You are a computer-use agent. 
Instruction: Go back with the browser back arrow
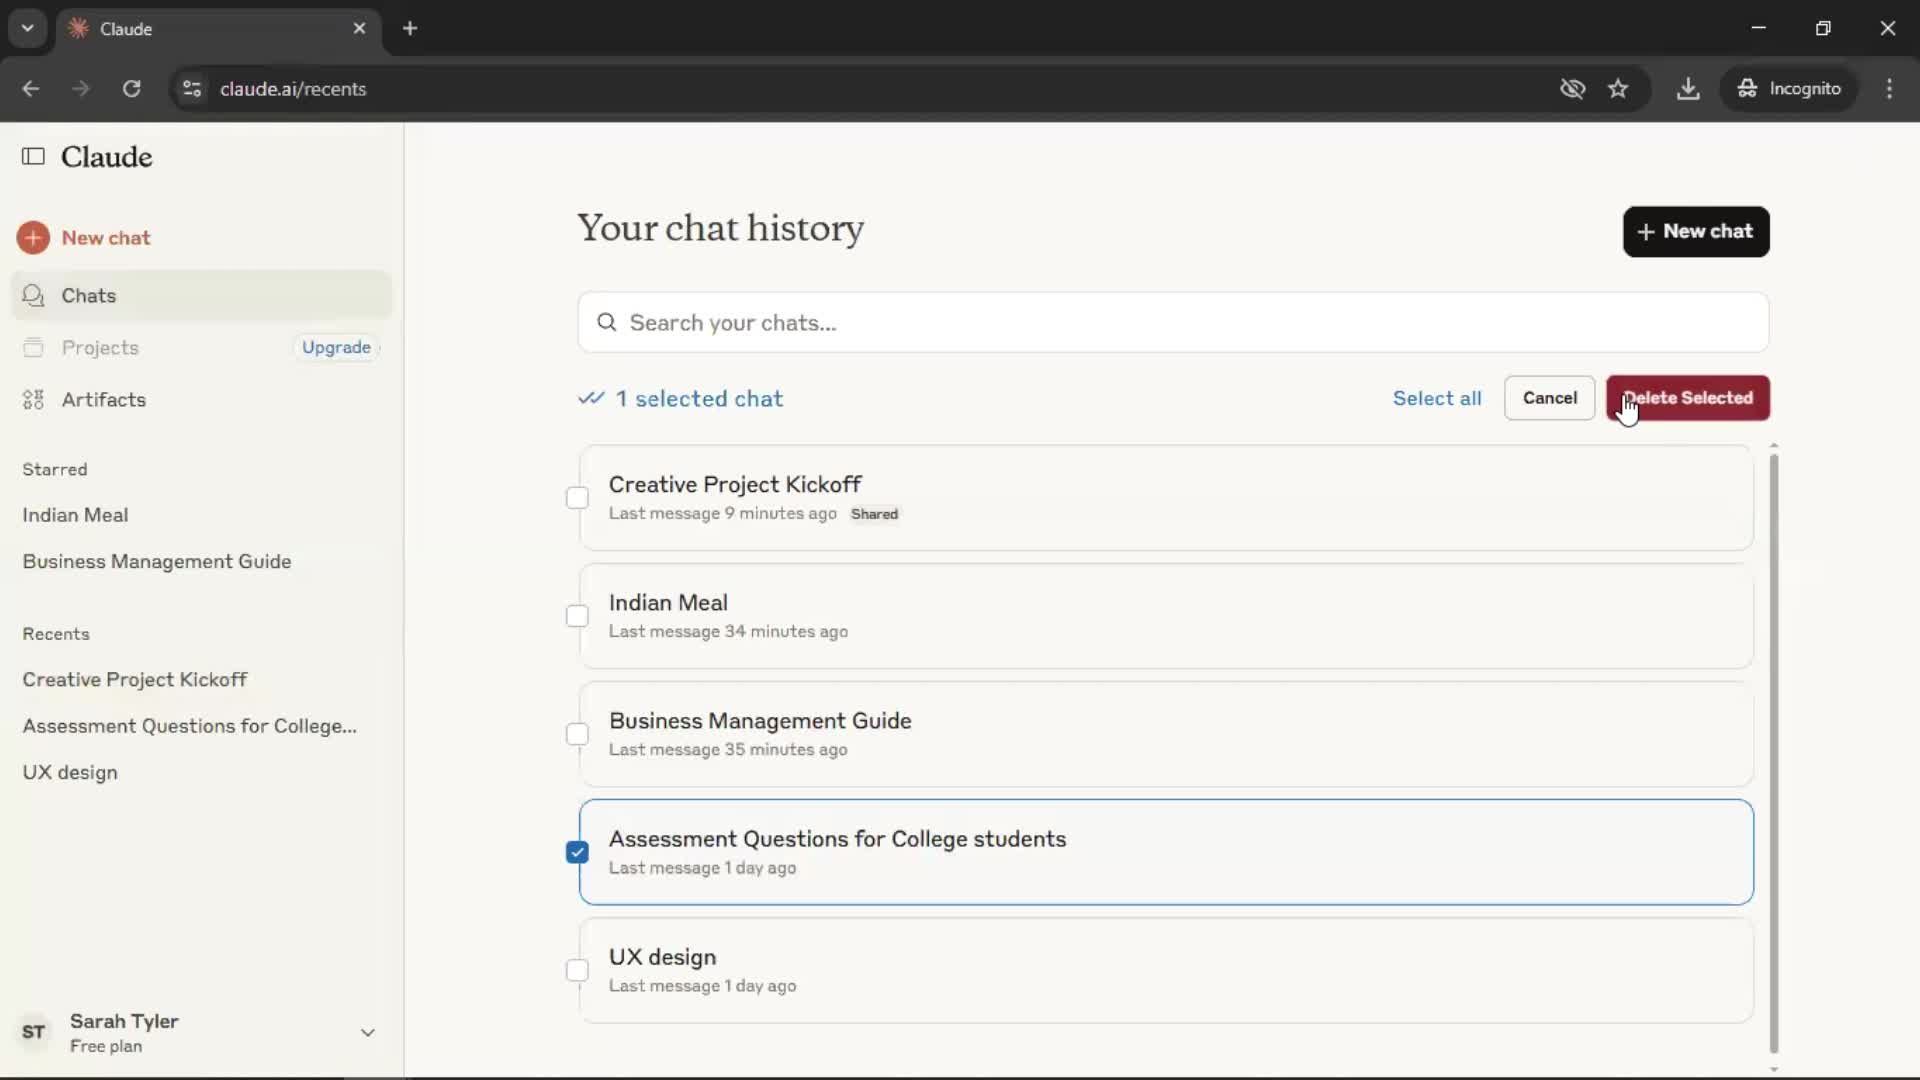[x=31, y=88]
